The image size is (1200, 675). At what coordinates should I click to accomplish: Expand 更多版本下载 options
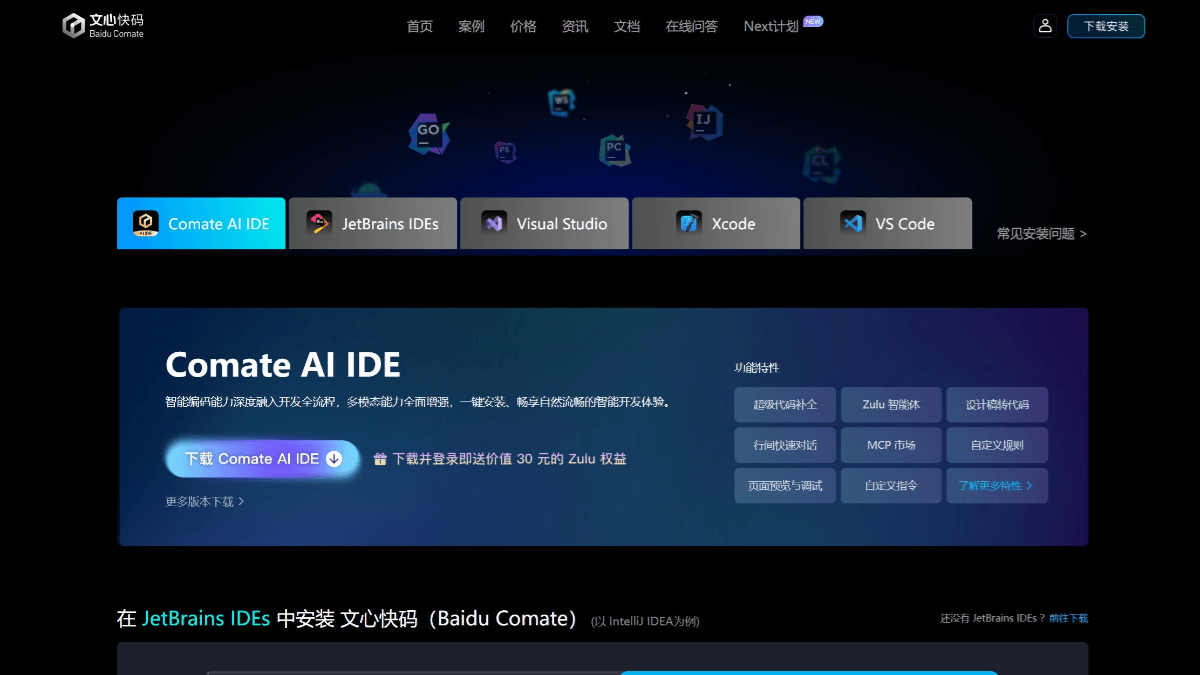207,501
